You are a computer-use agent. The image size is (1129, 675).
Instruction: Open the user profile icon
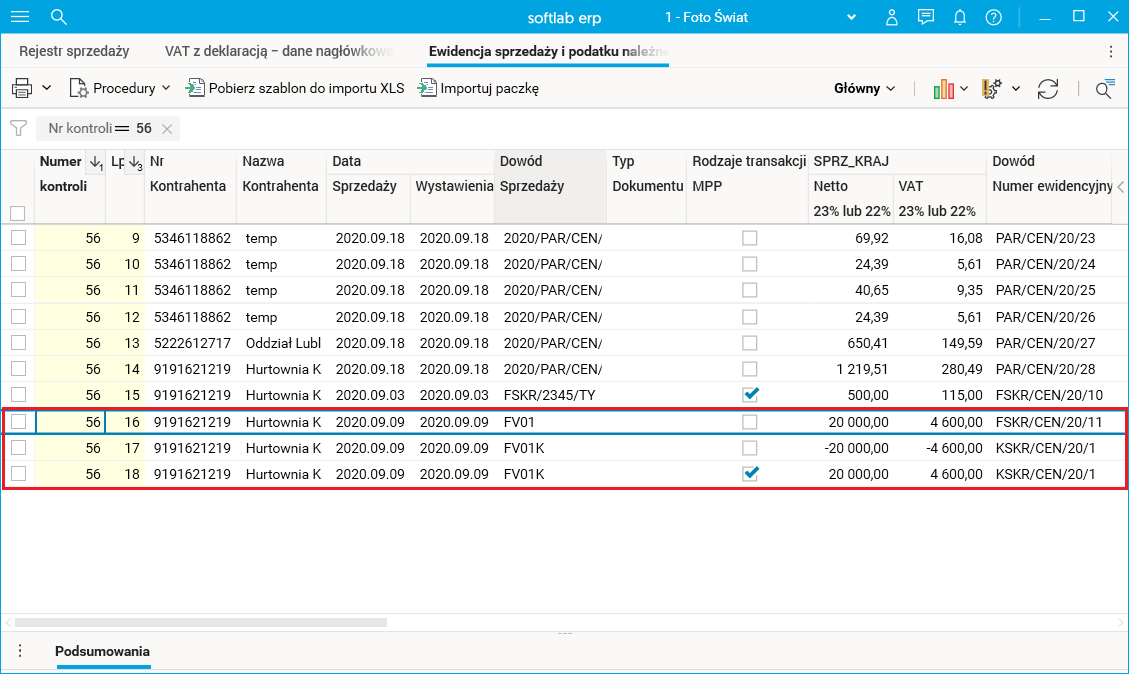(892, 17)
